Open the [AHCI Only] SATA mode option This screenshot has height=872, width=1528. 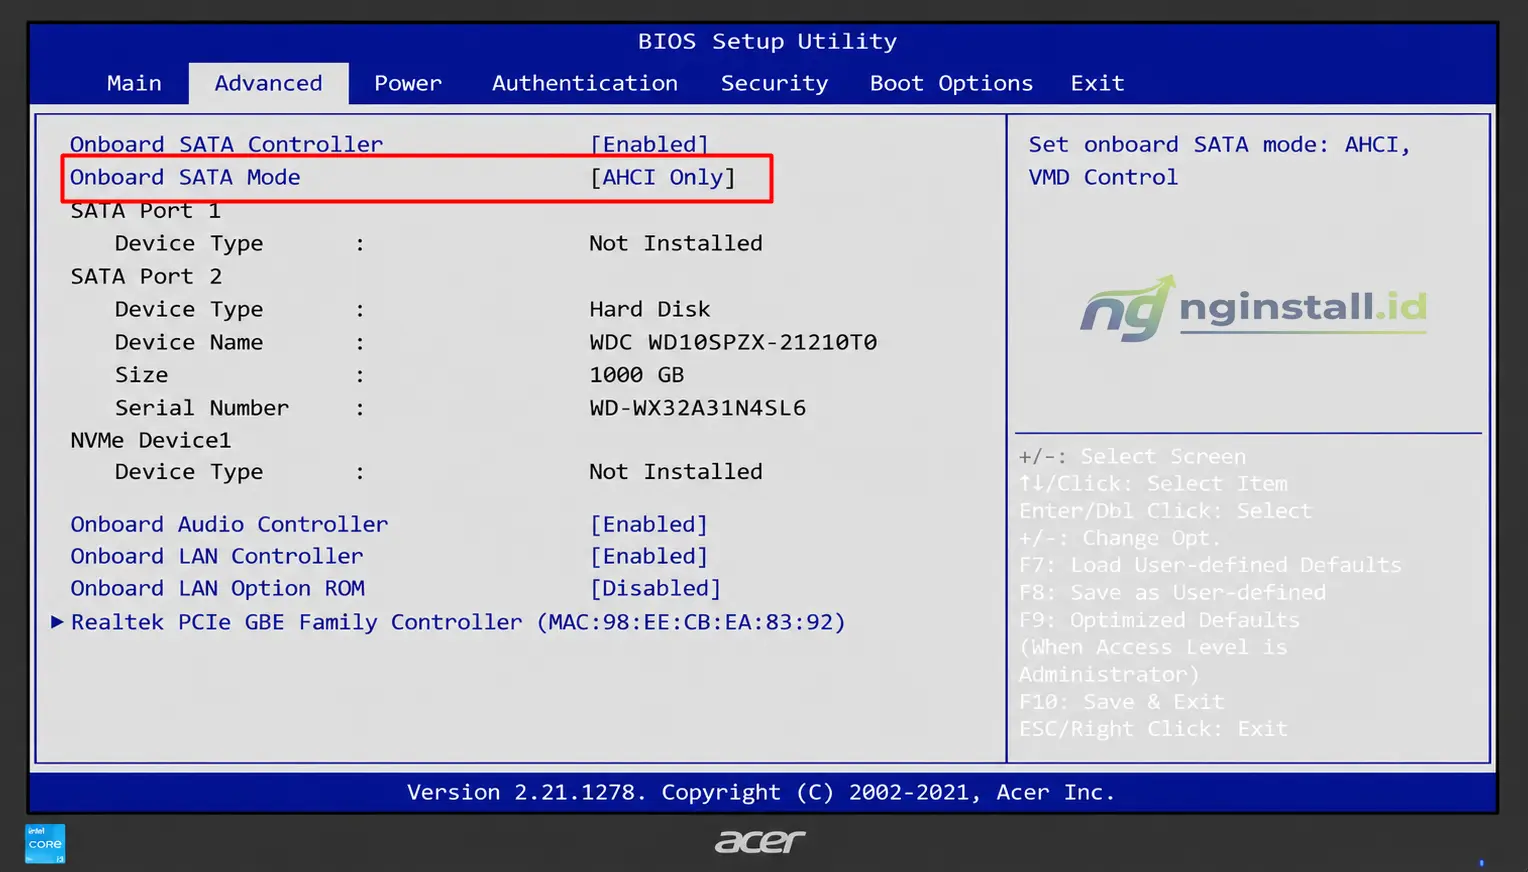(663, 177)
